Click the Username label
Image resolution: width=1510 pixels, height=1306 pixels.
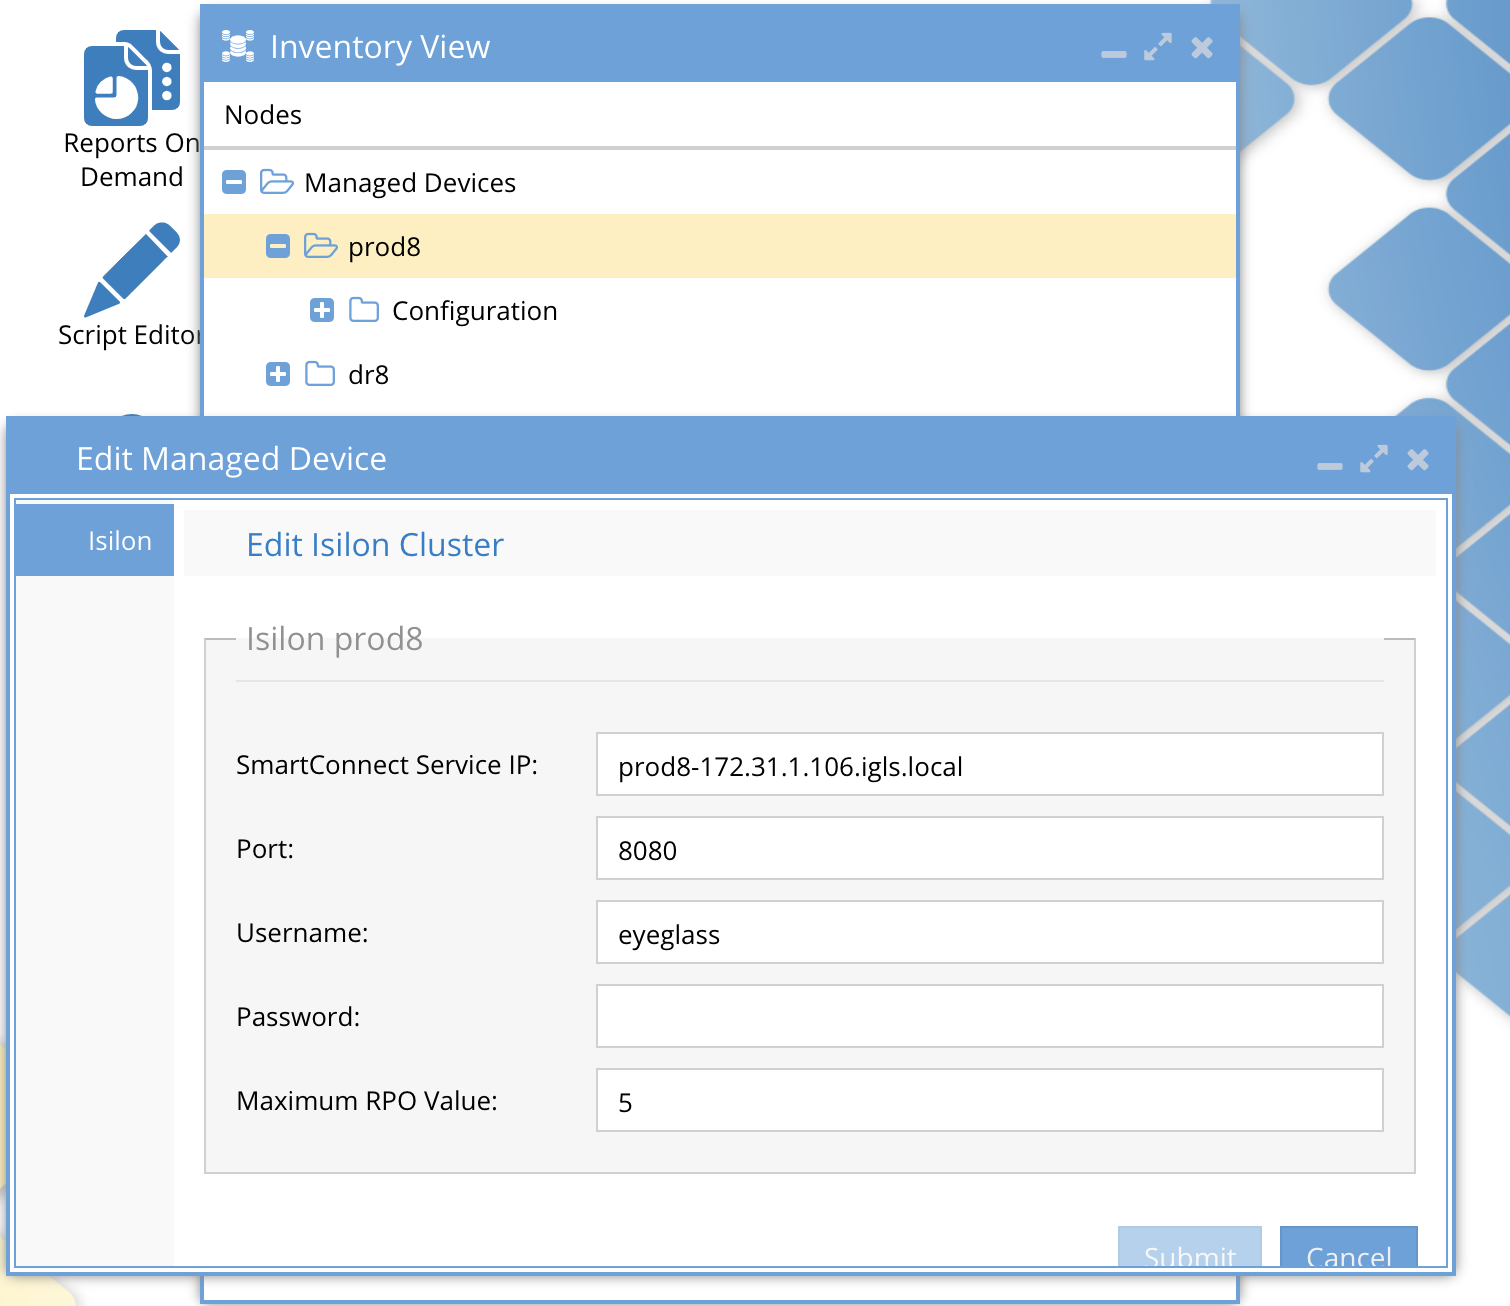(302, 933)
